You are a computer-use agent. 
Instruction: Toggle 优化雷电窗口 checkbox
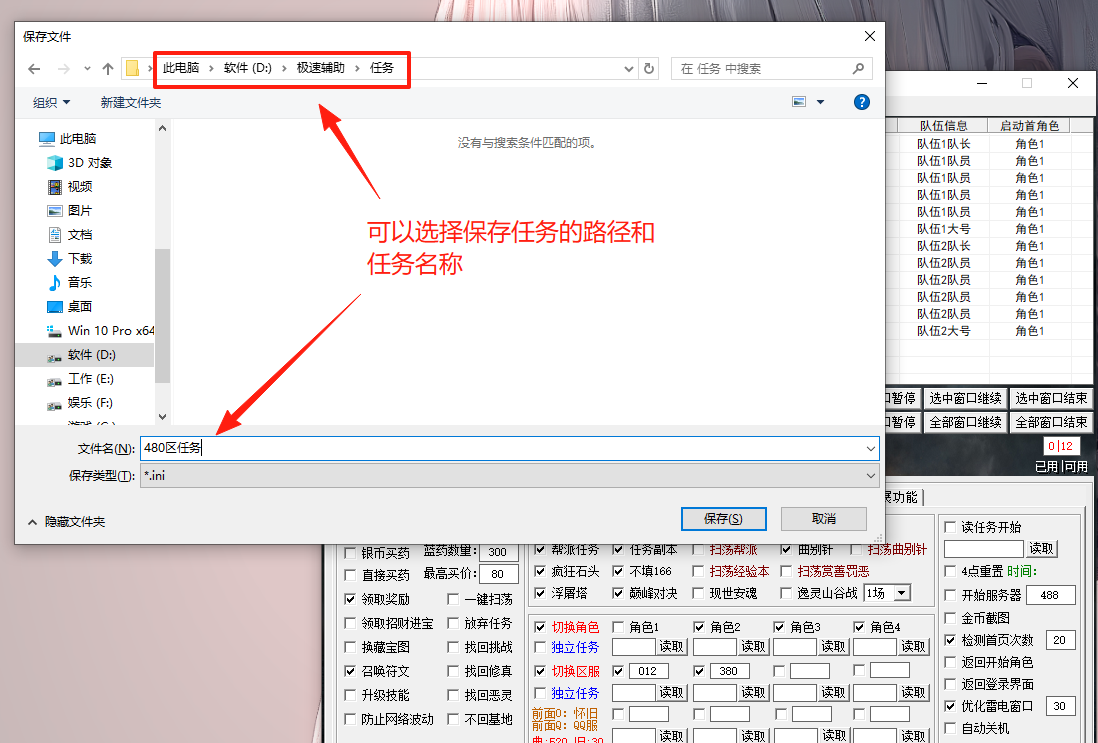click(x=950, y=706)
